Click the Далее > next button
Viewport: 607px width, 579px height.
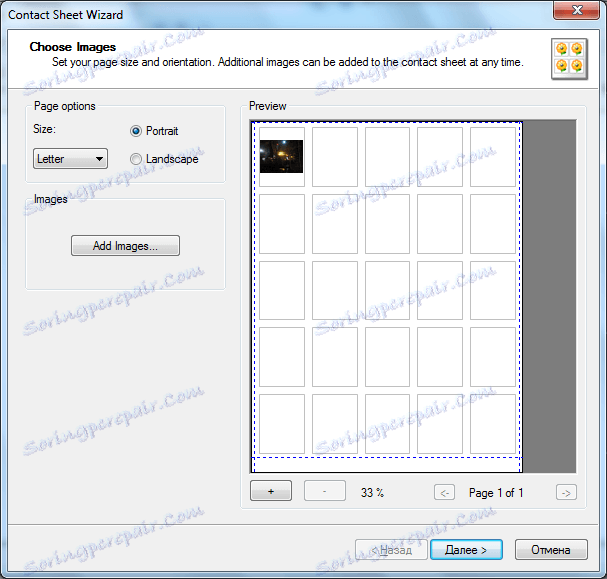coord(466,550)
